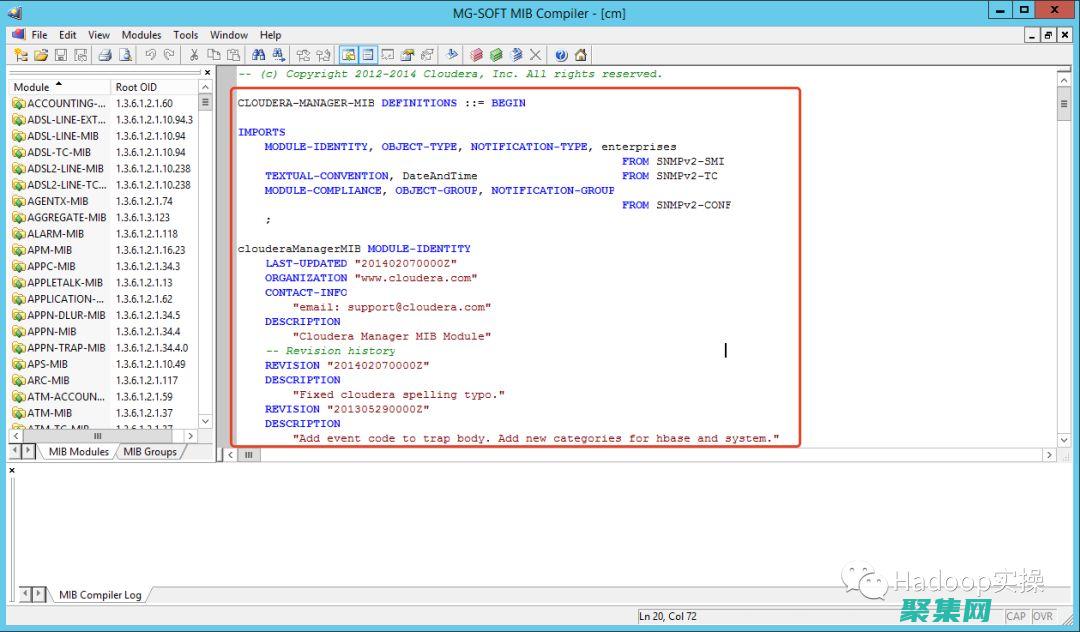Click the Home house icon in toolbar

tap(580, 55)
